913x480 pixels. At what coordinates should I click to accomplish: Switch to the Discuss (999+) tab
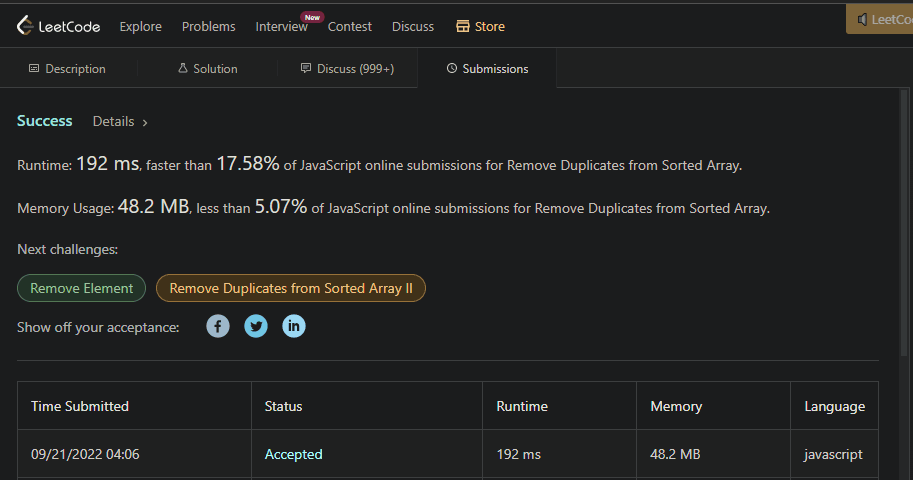pyautogui.click(x=348, y=69)
